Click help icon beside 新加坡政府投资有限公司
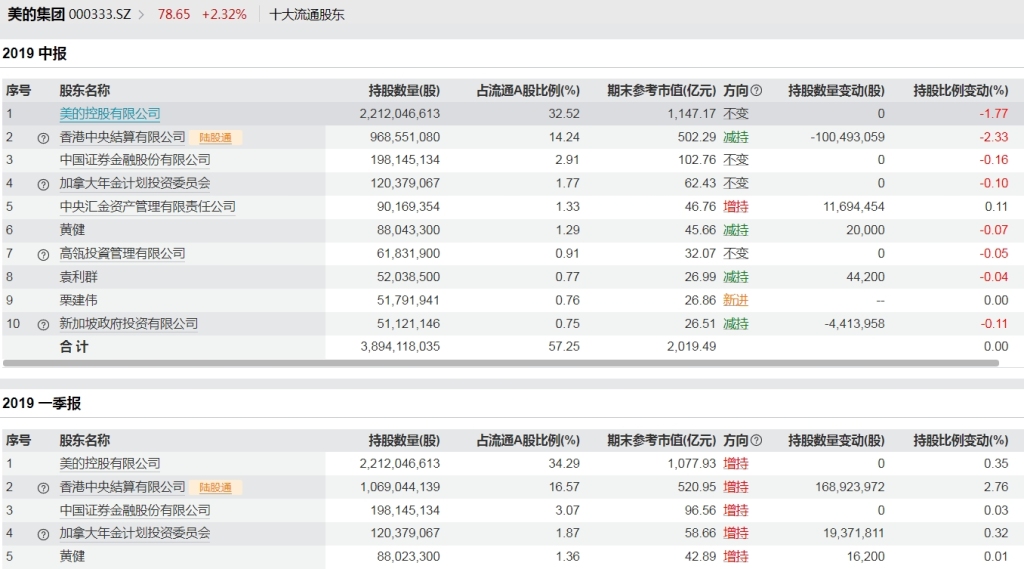 click(43, 325)
